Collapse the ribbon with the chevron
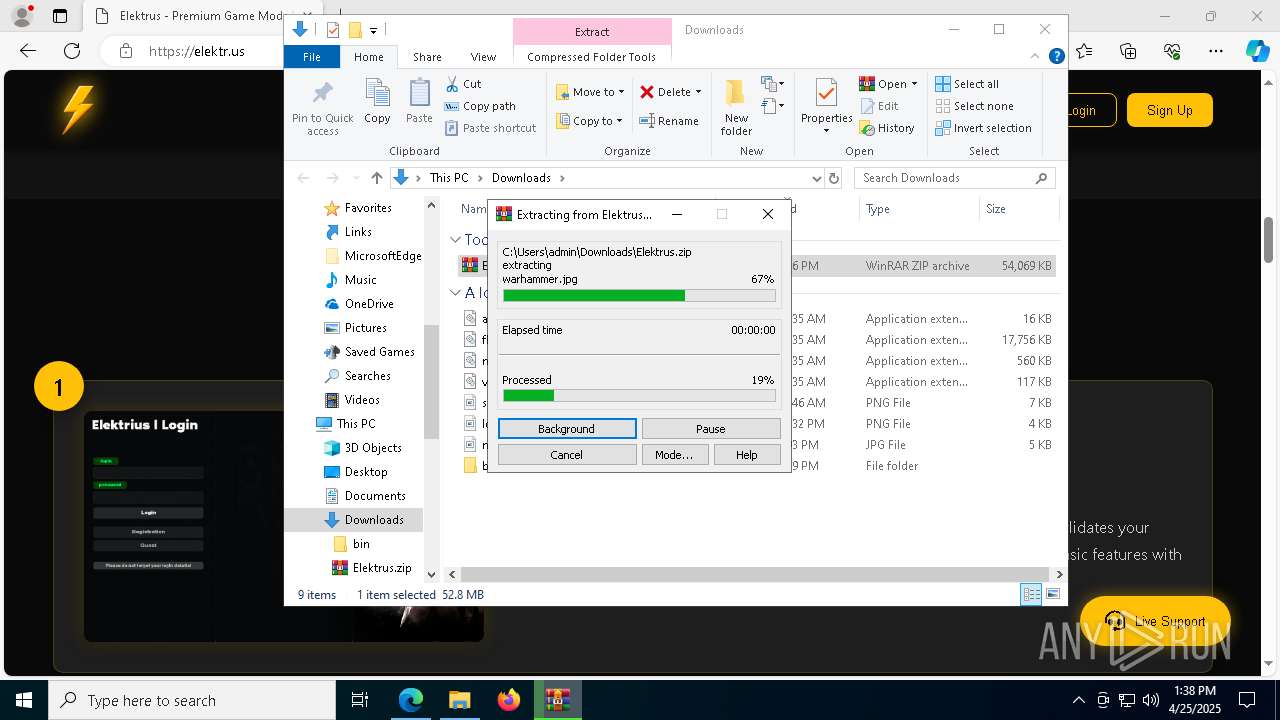Image resolution: width=1280 pixels, height=720 pixels. point(1036,57)
